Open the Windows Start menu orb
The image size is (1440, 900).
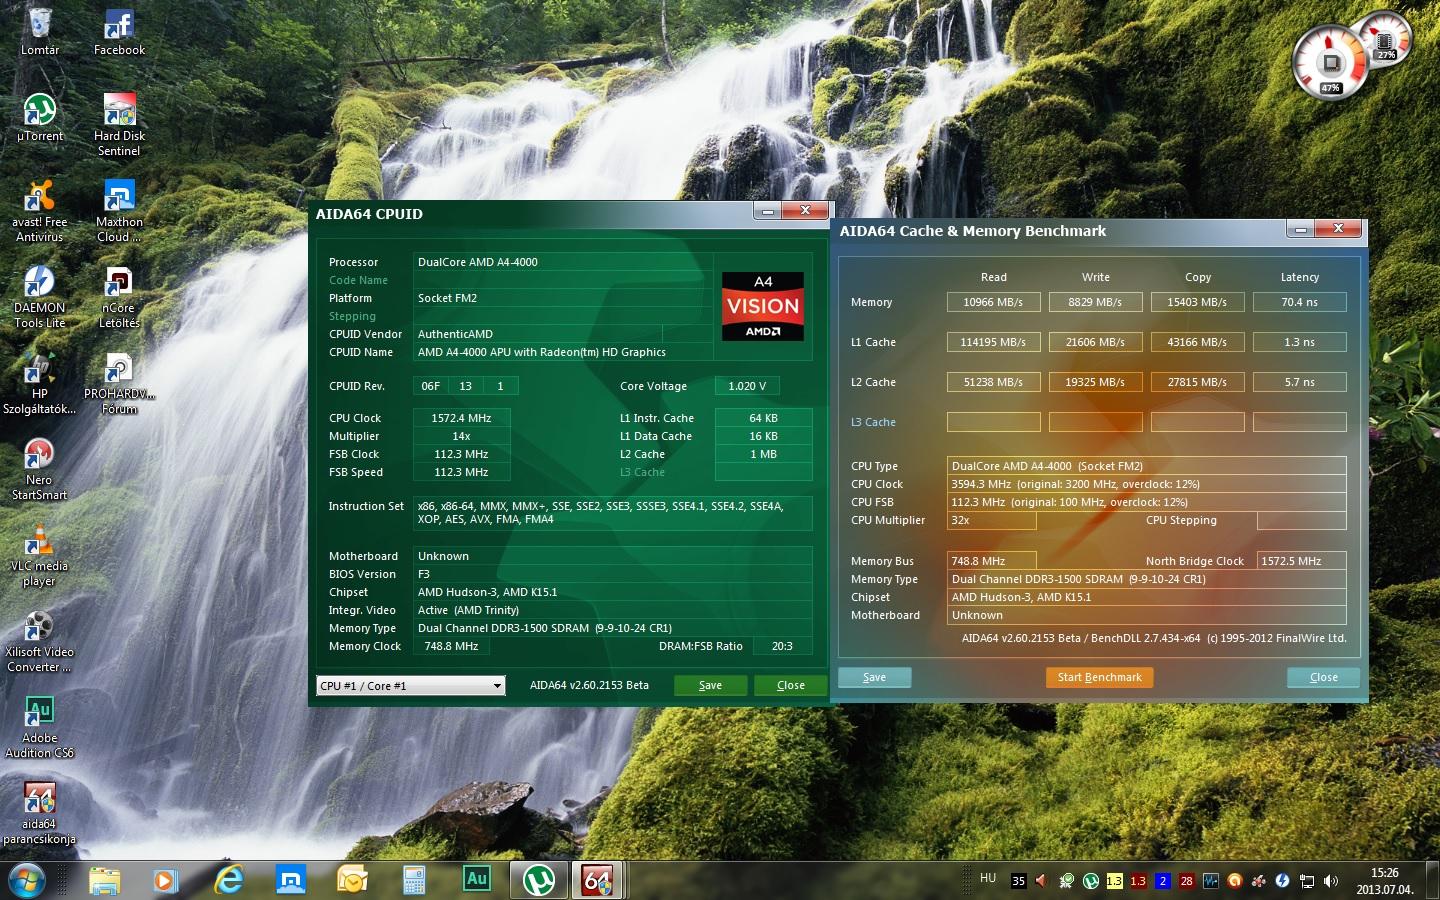pos(27,880)
